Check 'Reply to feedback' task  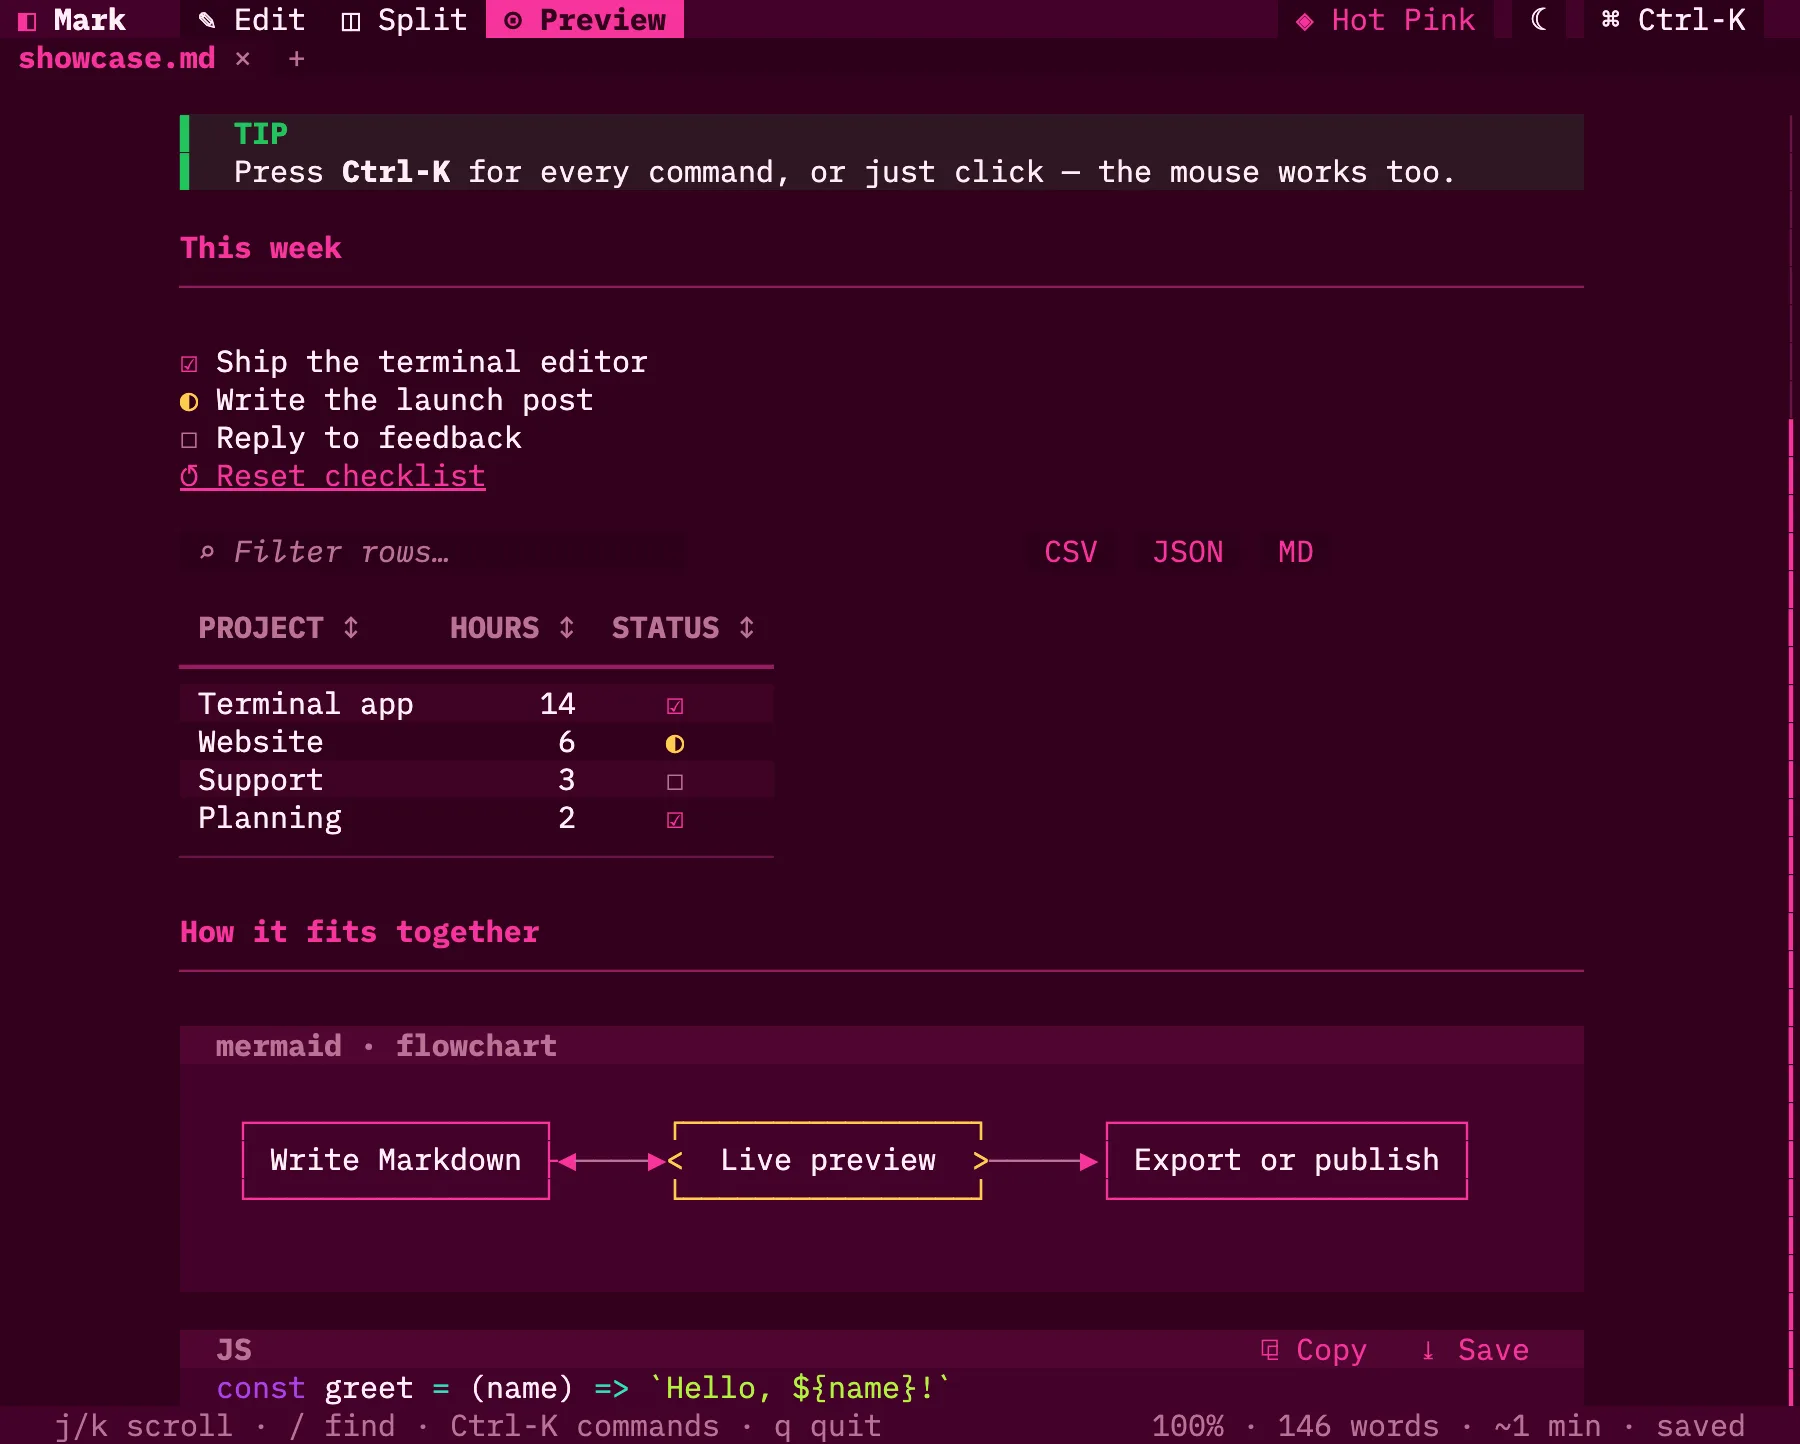tap(189, 439)
